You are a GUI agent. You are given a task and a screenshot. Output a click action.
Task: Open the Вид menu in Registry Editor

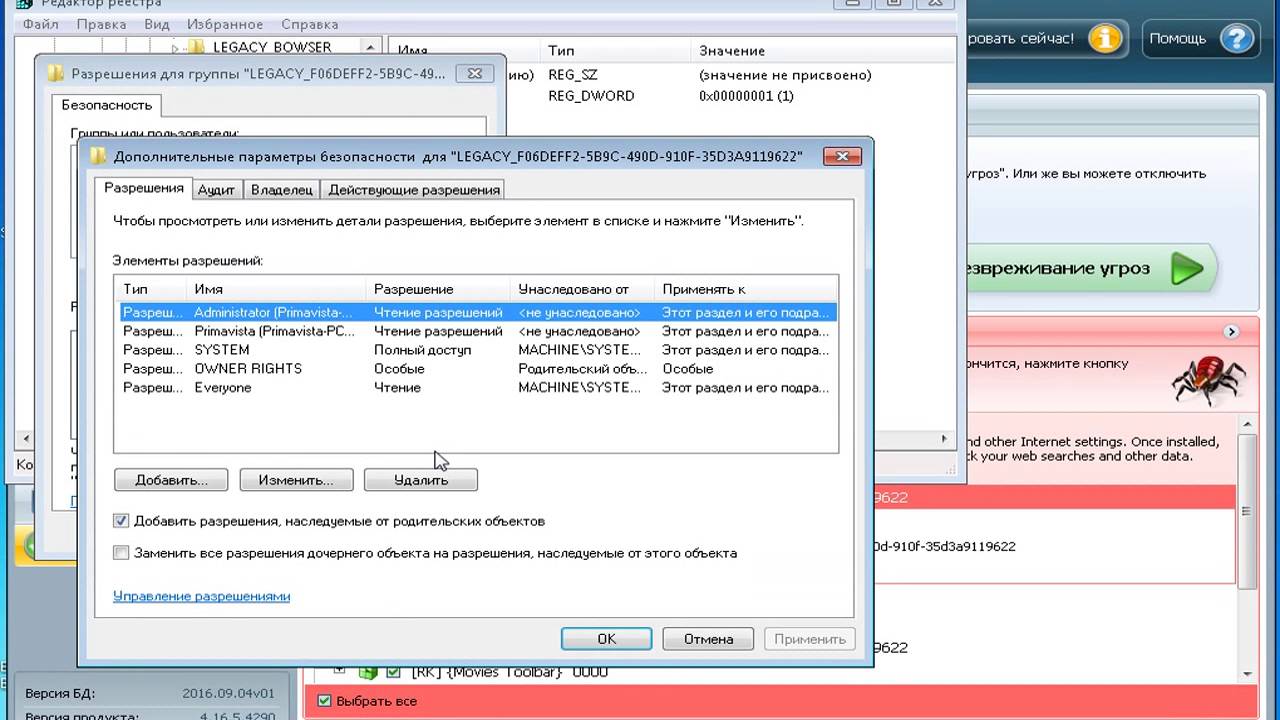(156, 24)
